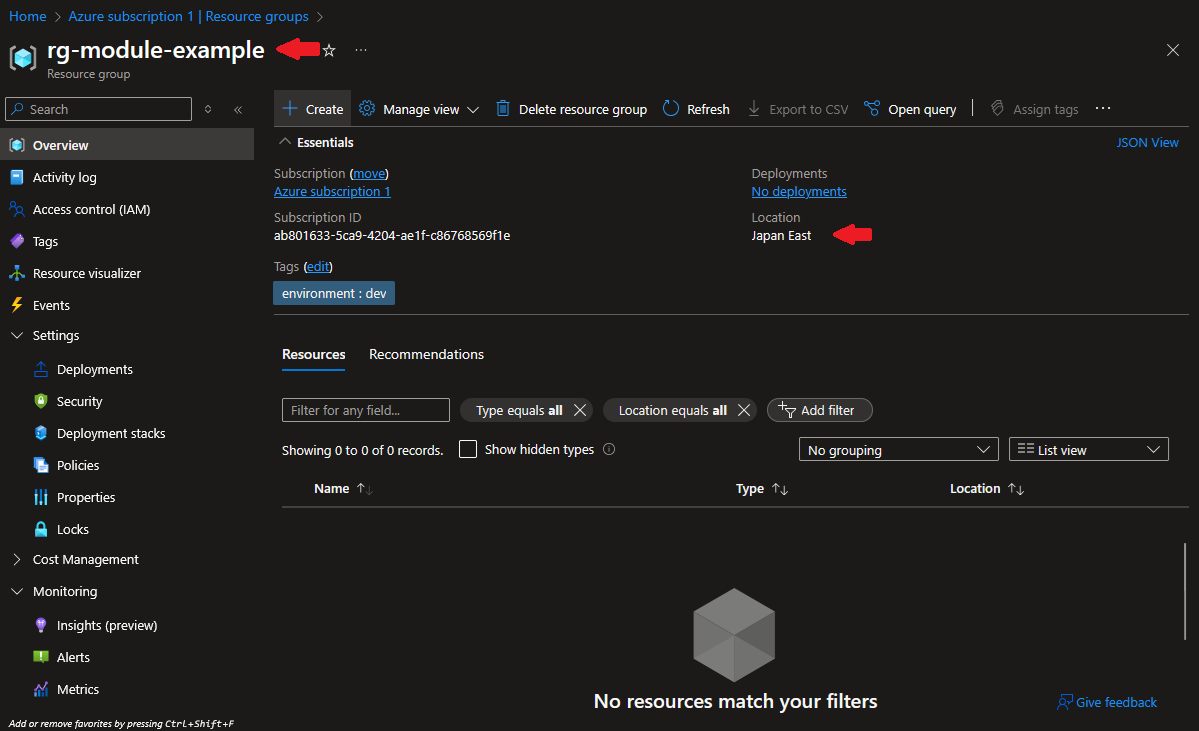Screen dimensions: 1199x731
Task: Go to Home breadcrumb
Action: click(x=28, y=16)
